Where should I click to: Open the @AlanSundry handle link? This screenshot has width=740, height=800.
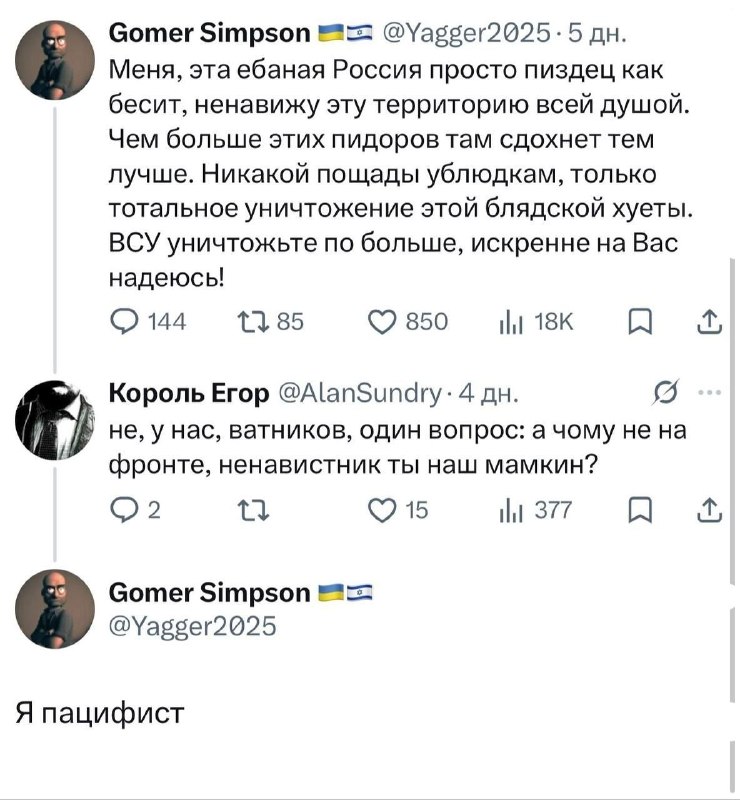[361, 393]
